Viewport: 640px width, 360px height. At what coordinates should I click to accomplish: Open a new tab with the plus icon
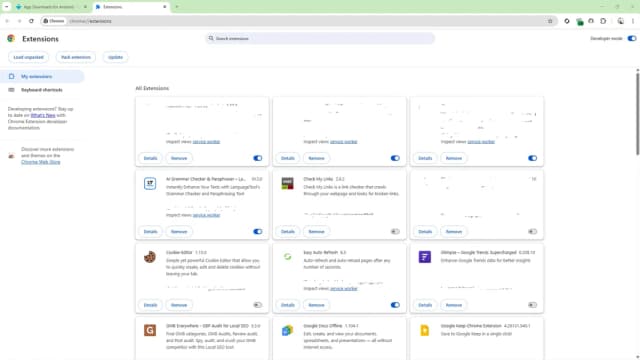point(177,7)
